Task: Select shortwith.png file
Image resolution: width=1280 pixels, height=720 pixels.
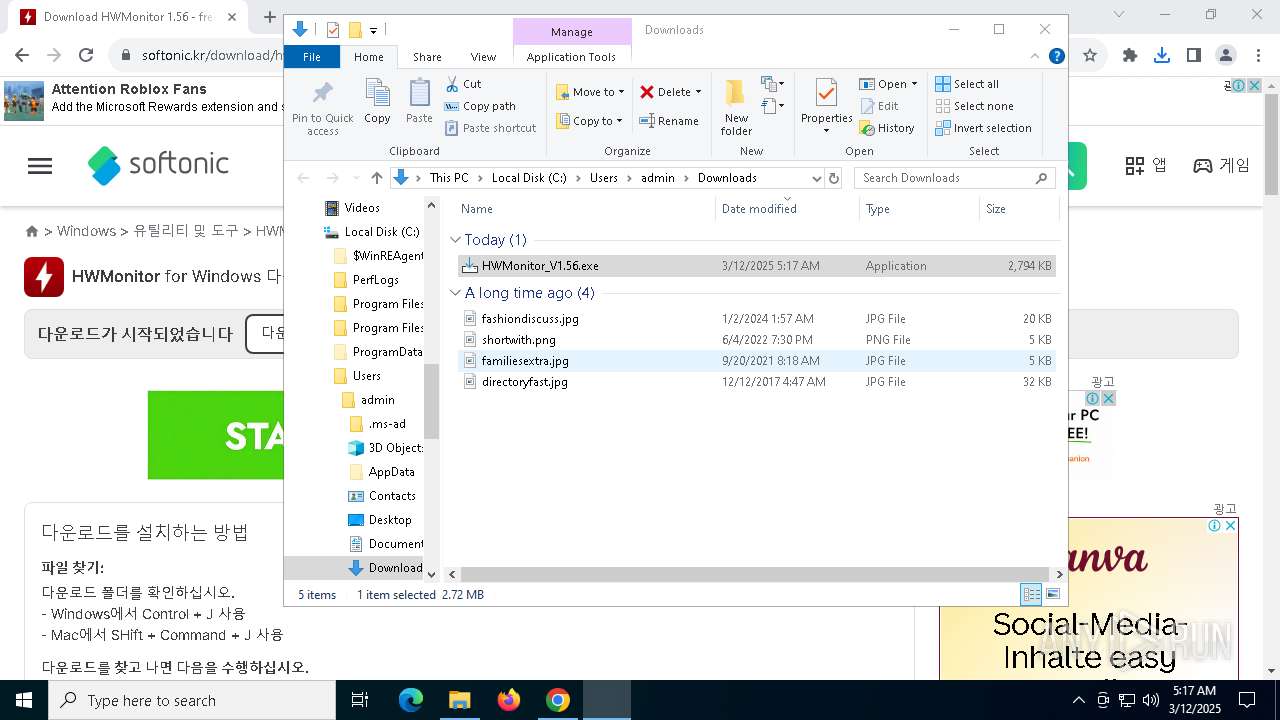Action: coord(756,340)
